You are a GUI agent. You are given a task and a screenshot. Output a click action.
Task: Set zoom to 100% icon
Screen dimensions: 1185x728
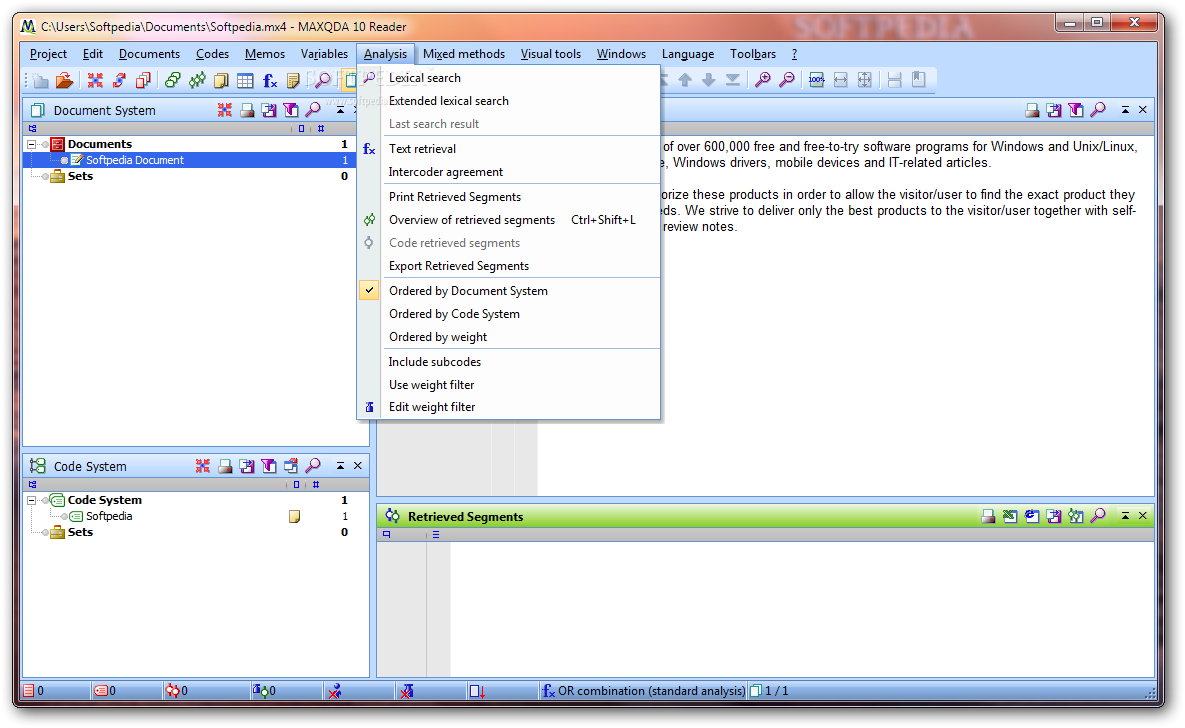tap(817, 79)
